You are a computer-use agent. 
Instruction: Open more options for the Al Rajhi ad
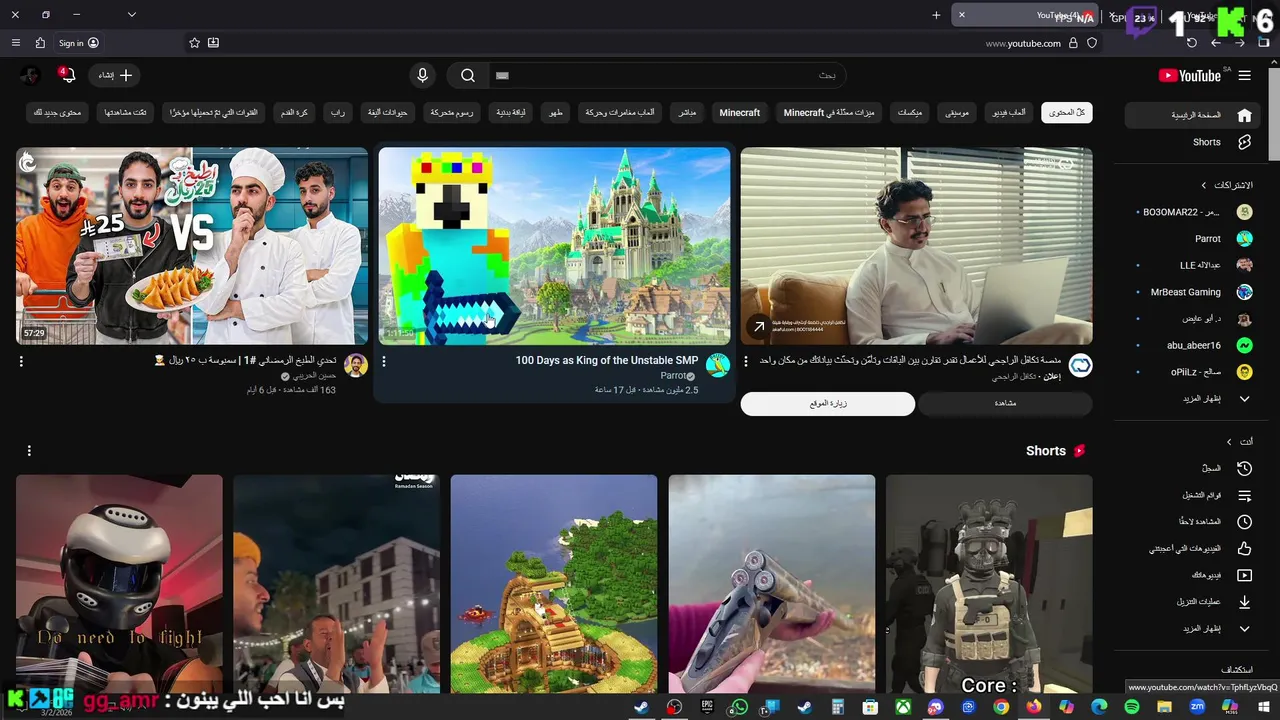[745, 361]
